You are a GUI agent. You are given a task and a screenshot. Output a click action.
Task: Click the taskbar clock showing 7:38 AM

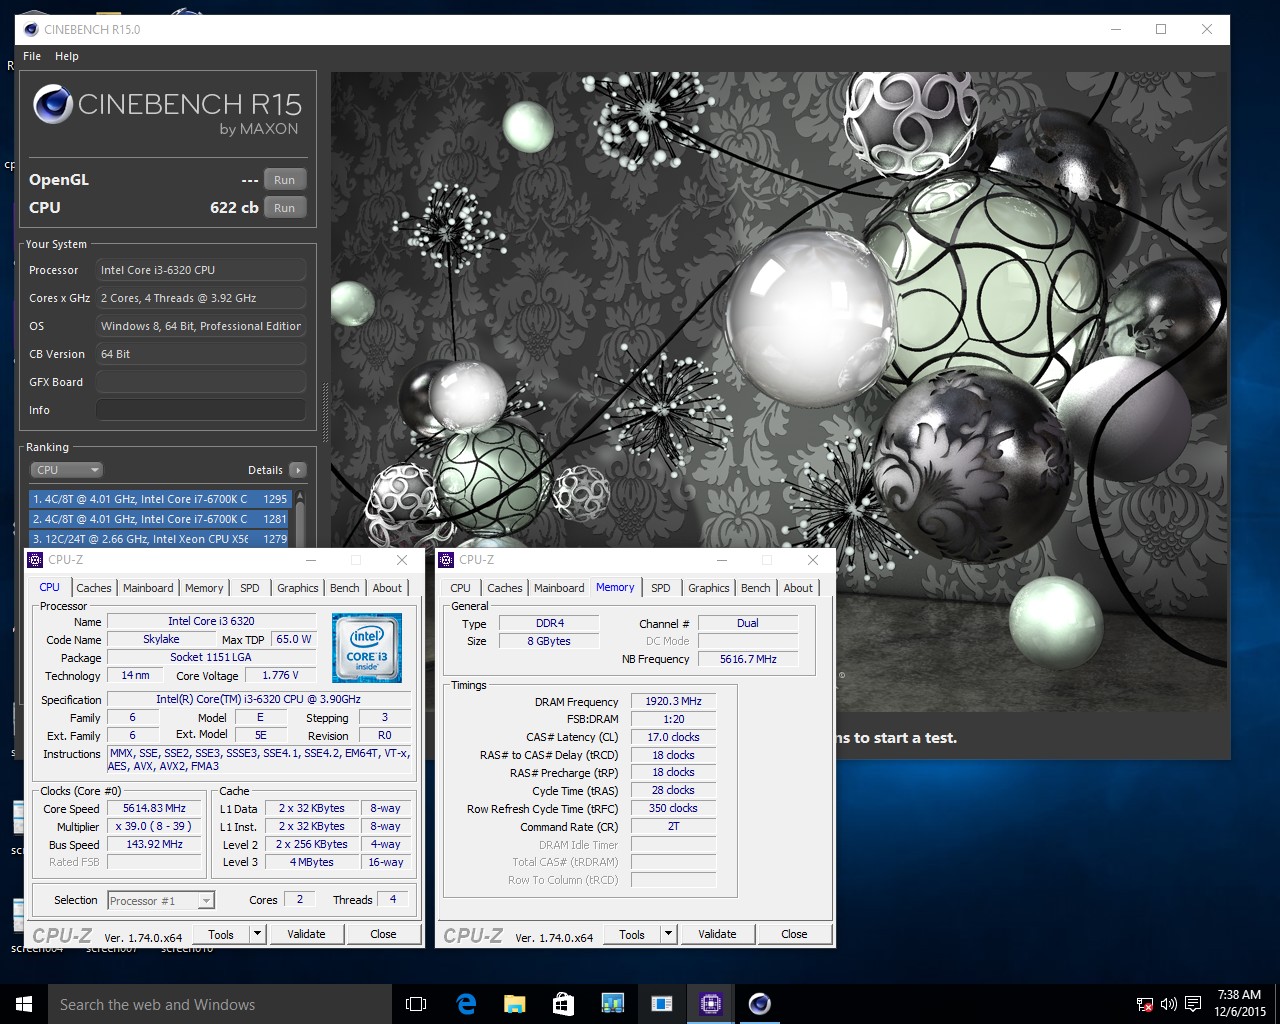point(1239,1003)
